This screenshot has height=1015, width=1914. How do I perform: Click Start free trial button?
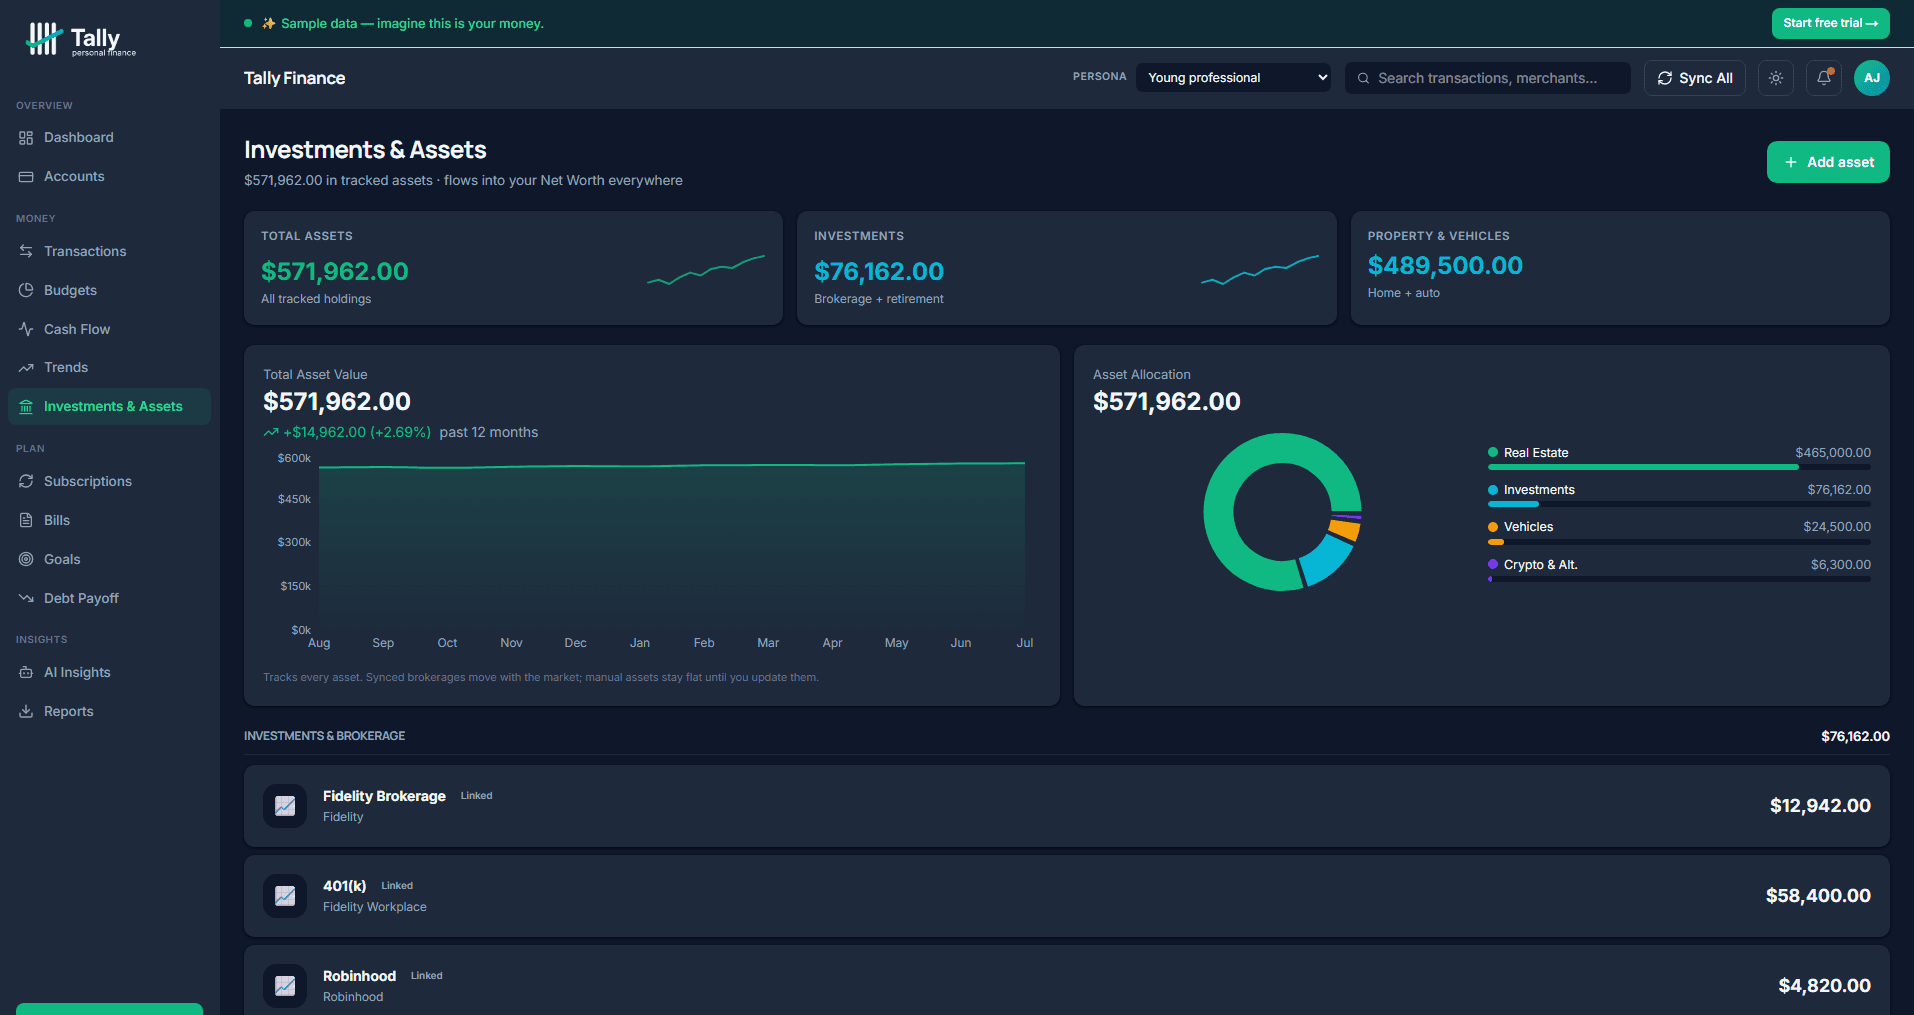click(x=1830, y=23)
